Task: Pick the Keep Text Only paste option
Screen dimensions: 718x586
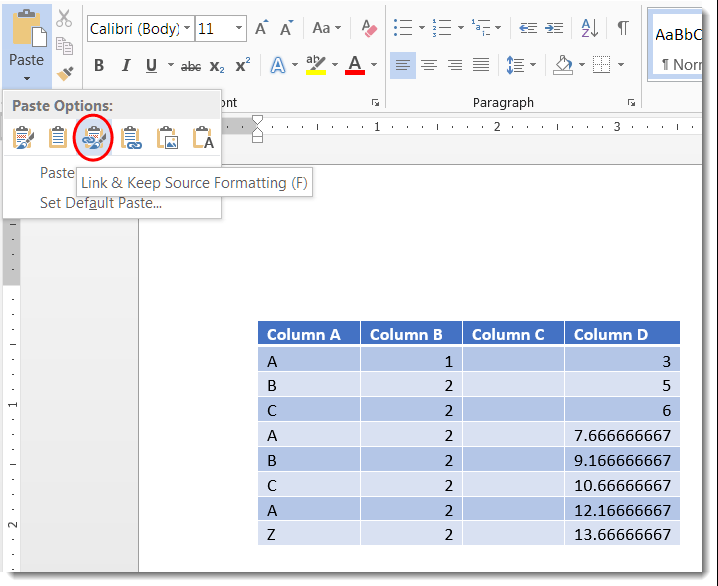Action: point(203,137)
